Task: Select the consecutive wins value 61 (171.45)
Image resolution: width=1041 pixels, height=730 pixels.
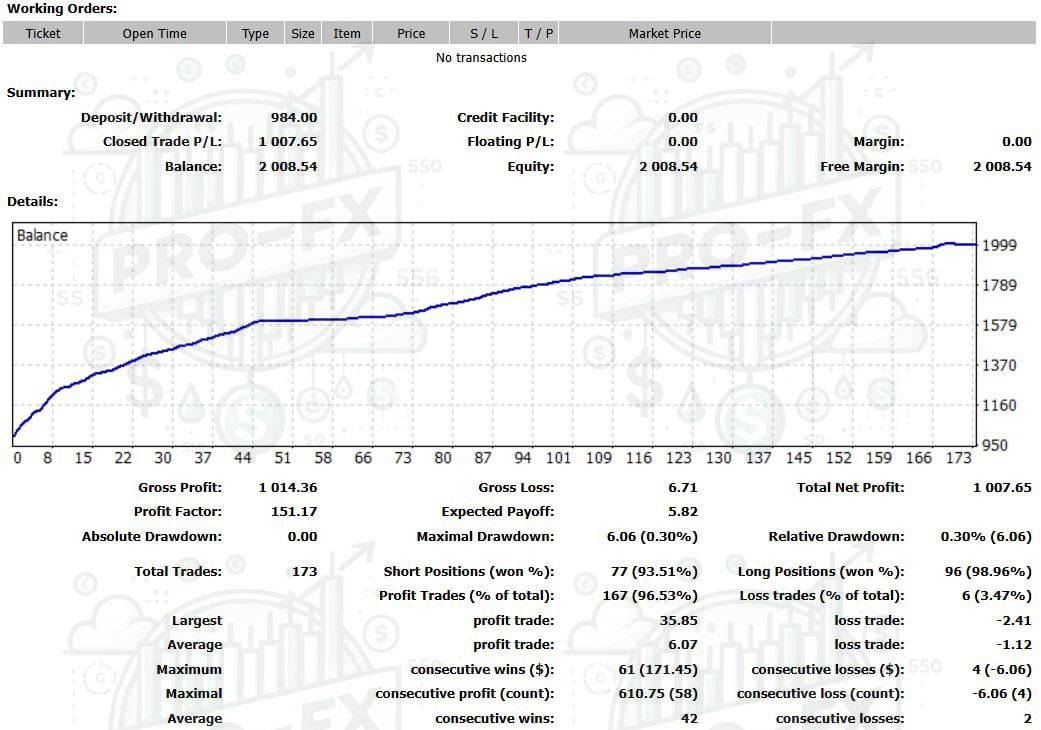Action: tap(658, 670)
